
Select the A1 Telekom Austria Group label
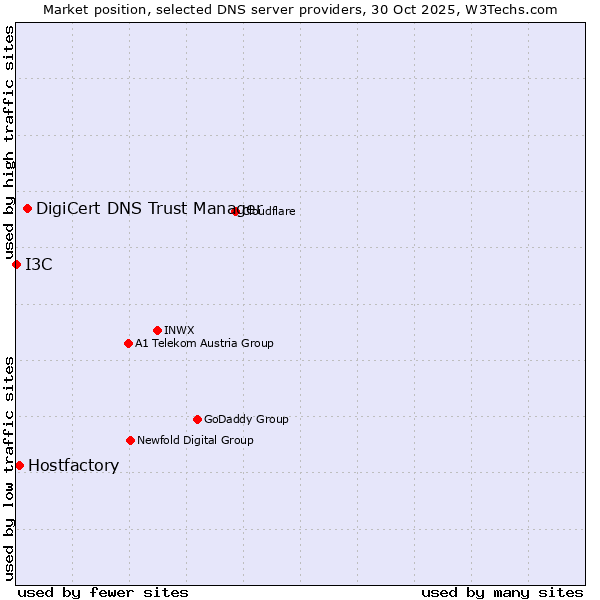tap(204, 343)
